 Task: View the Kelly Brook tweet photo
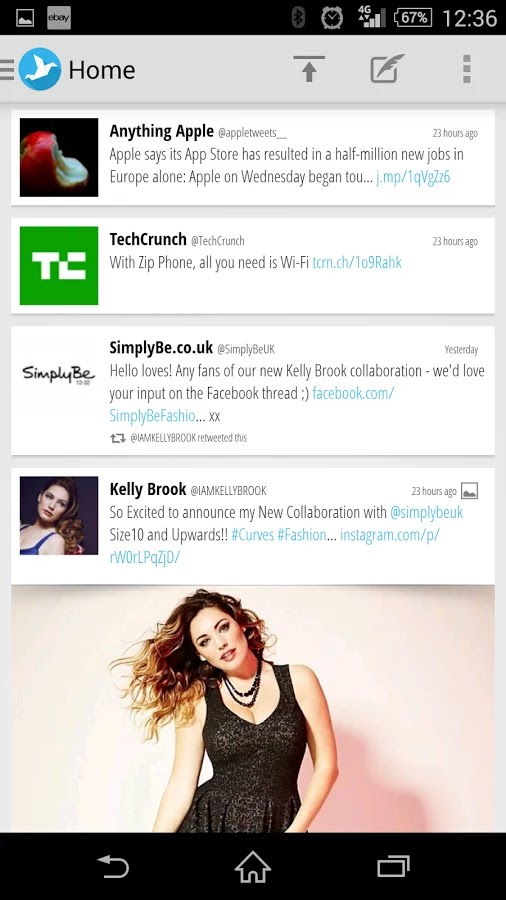(253, 709)
